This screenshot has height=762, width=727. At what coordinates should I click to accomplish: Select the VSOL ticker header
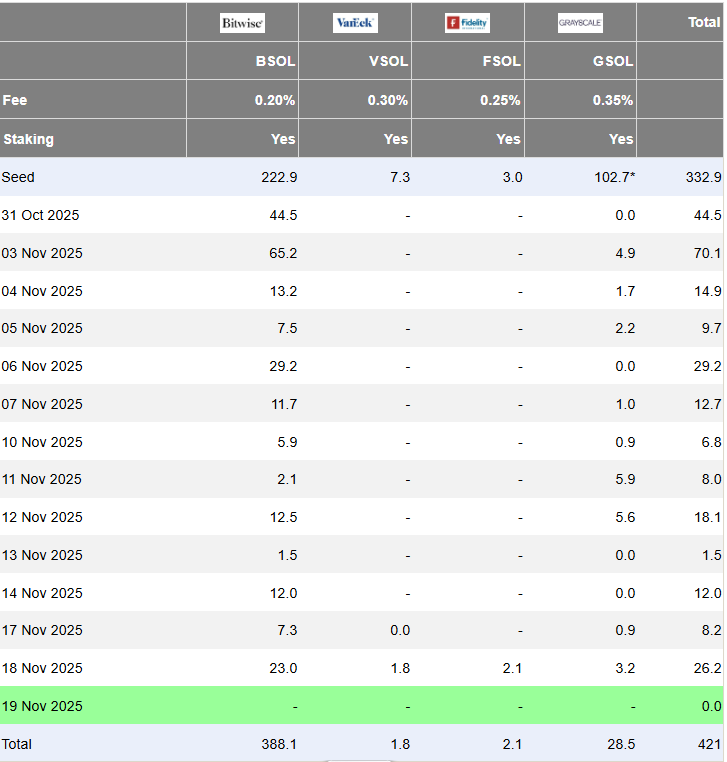388,61
